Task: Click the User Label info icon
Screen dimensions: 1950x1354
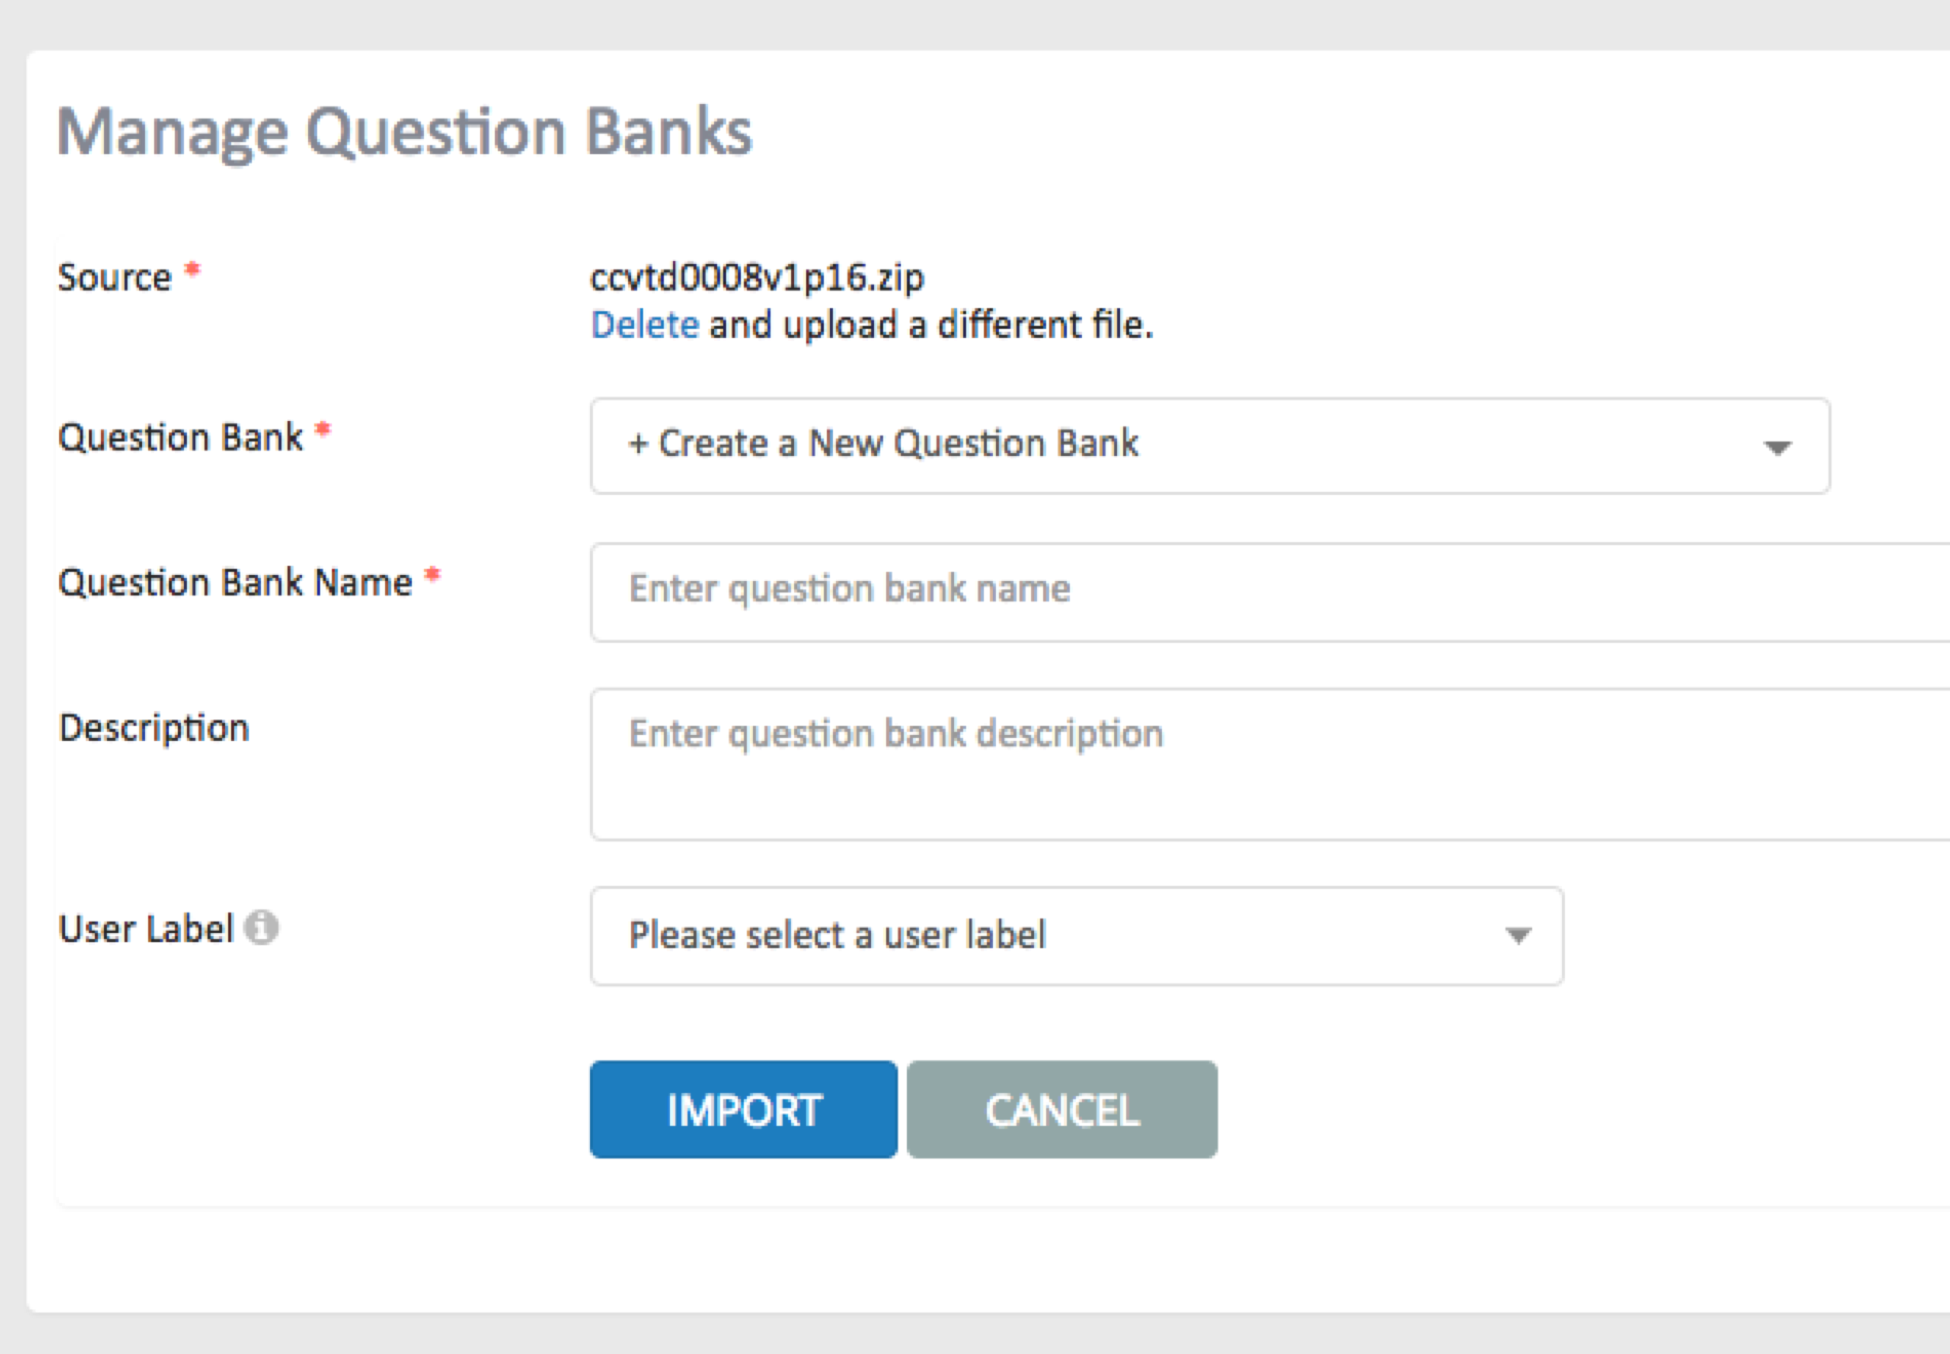Action: click(x=261, y=928)
